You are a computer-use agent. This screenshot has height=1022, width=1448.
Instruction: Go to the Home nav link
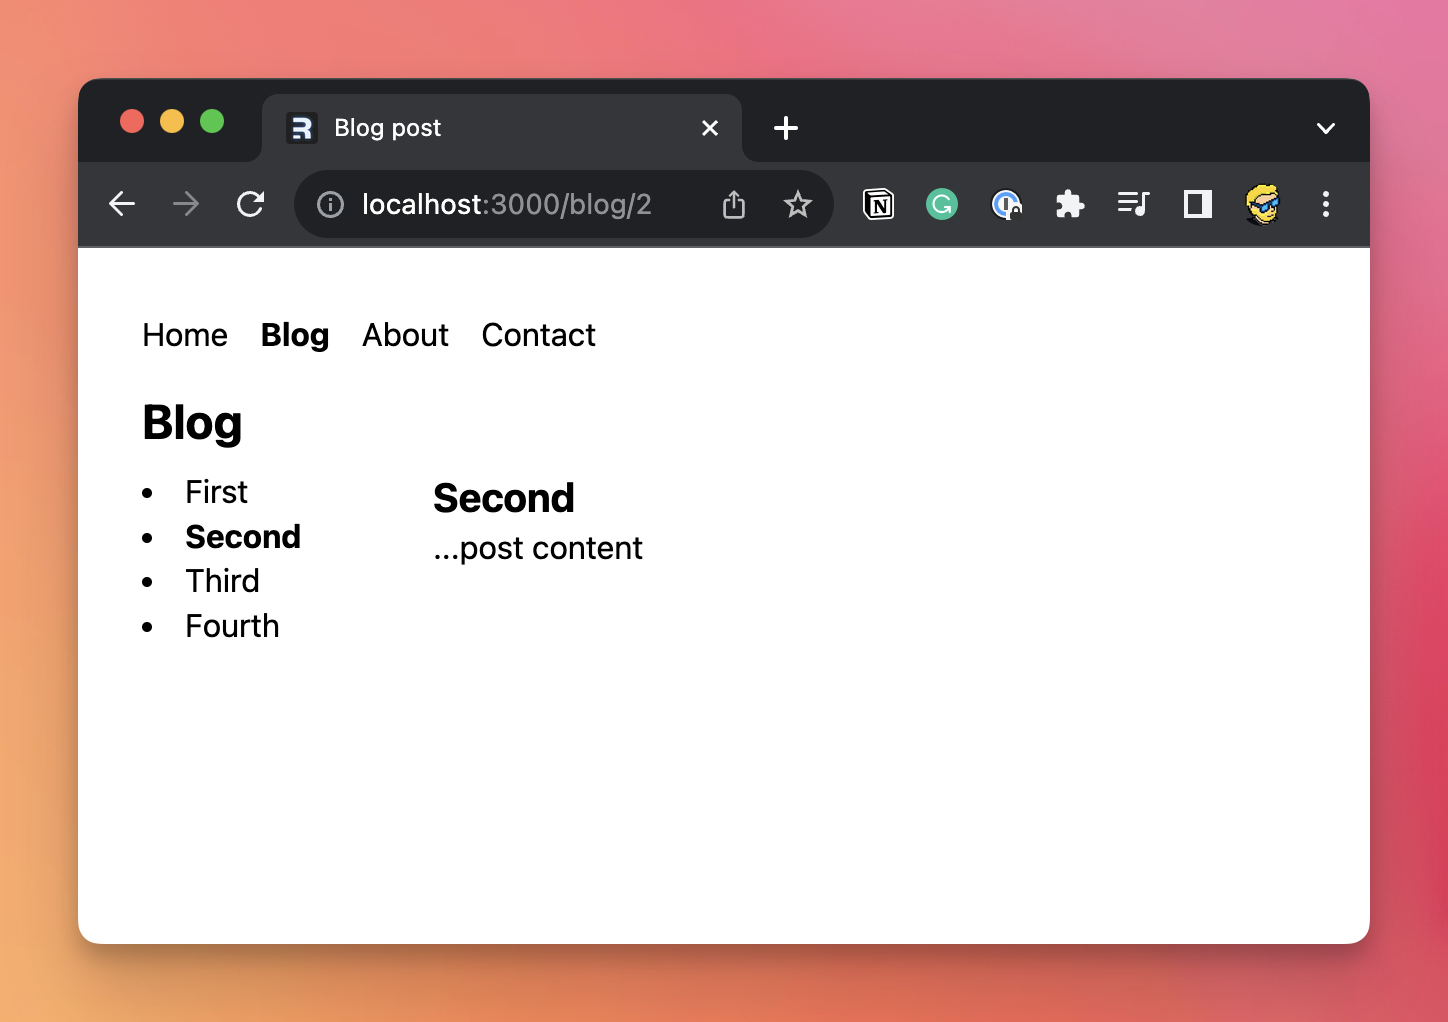coord(185,335)
